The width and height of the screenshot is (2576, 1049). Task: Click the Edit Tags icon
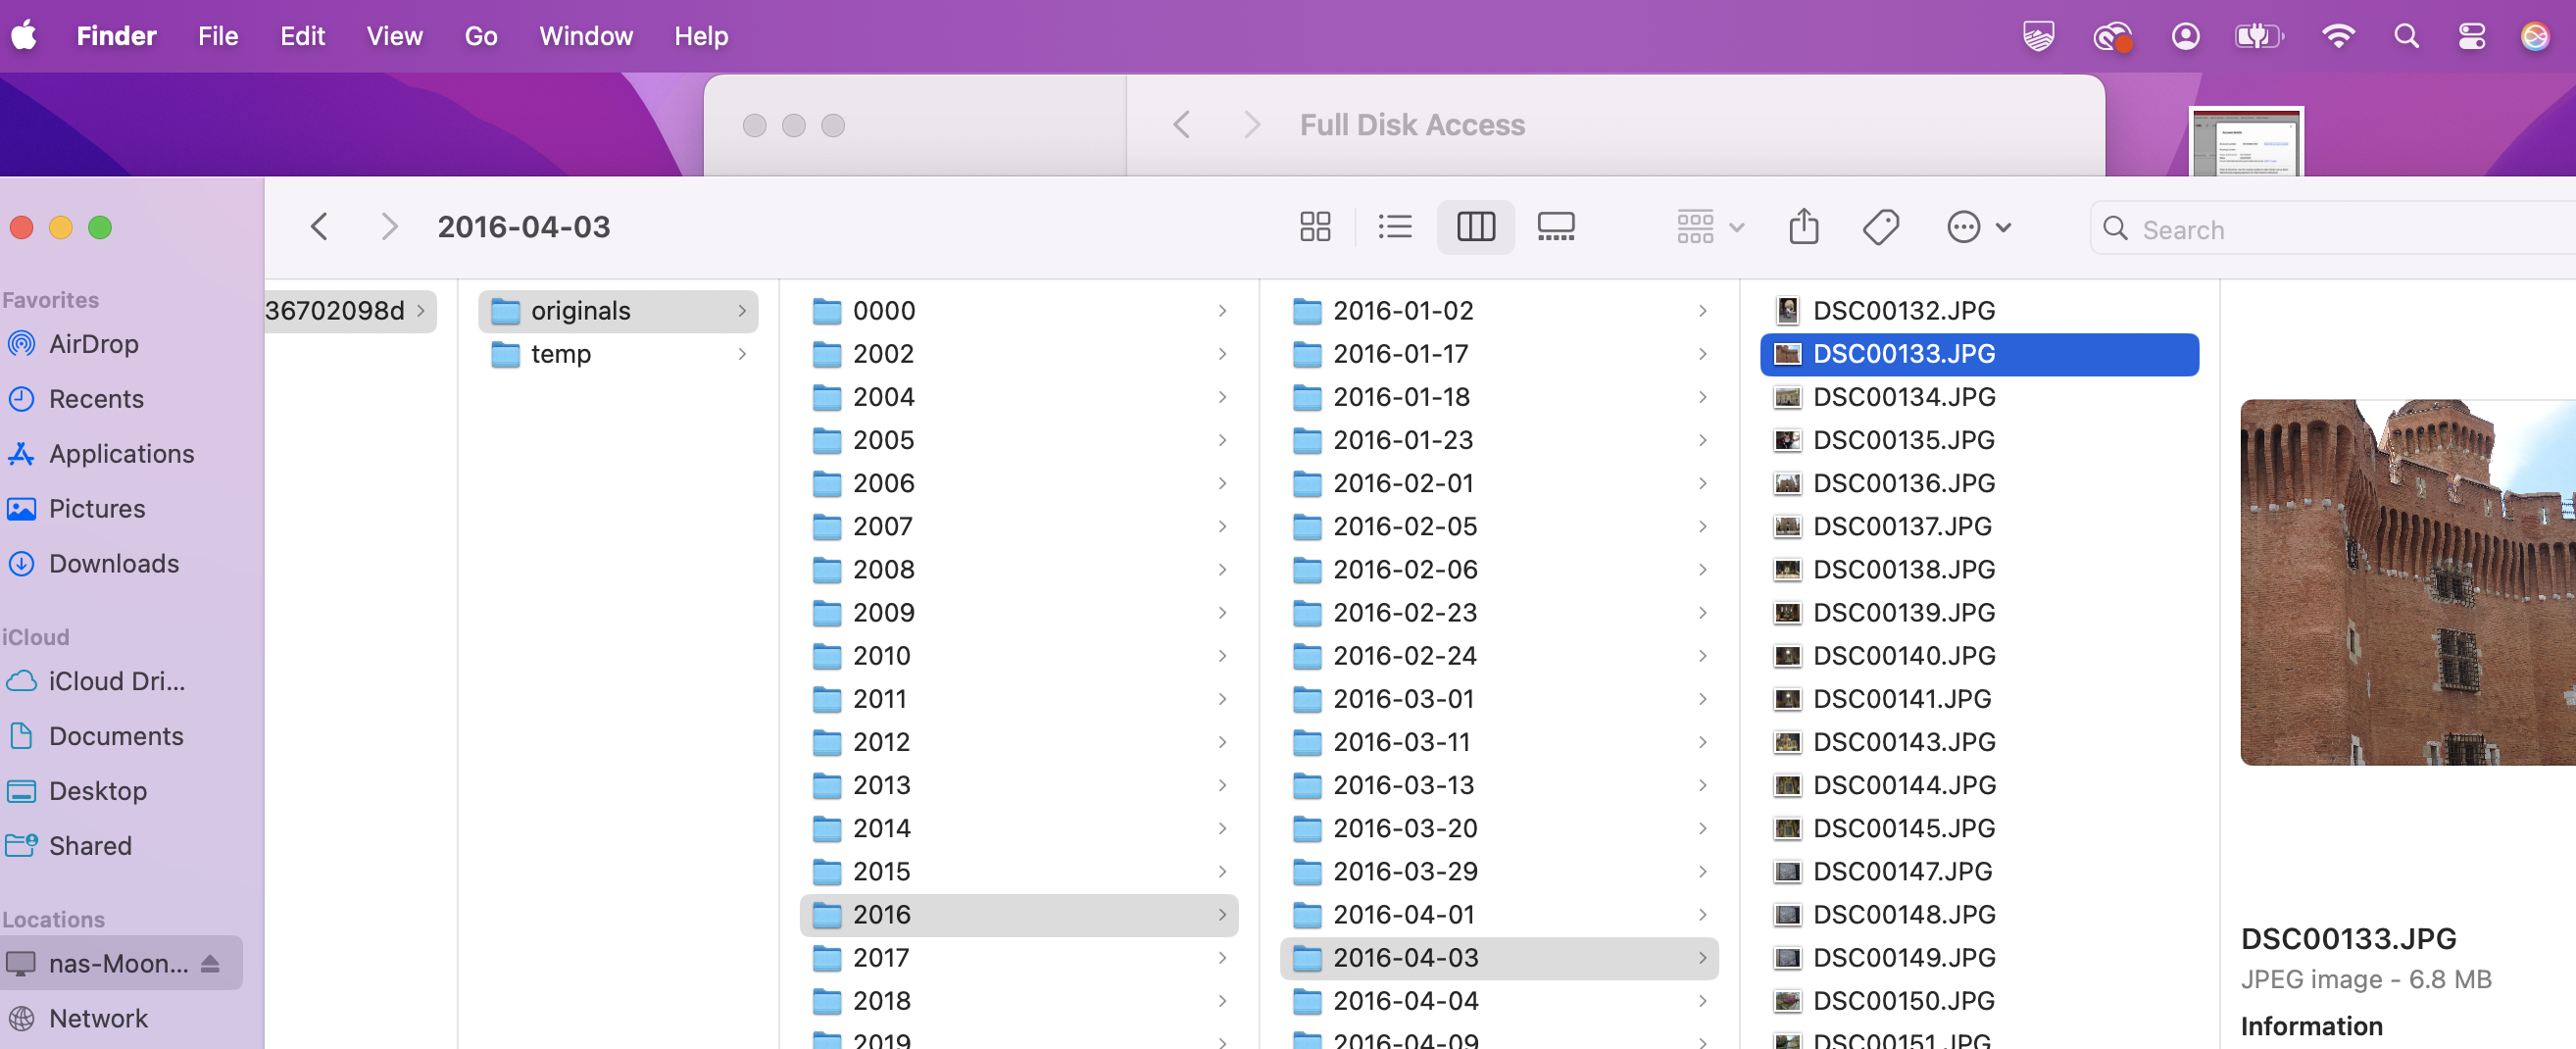(1880, 227)
